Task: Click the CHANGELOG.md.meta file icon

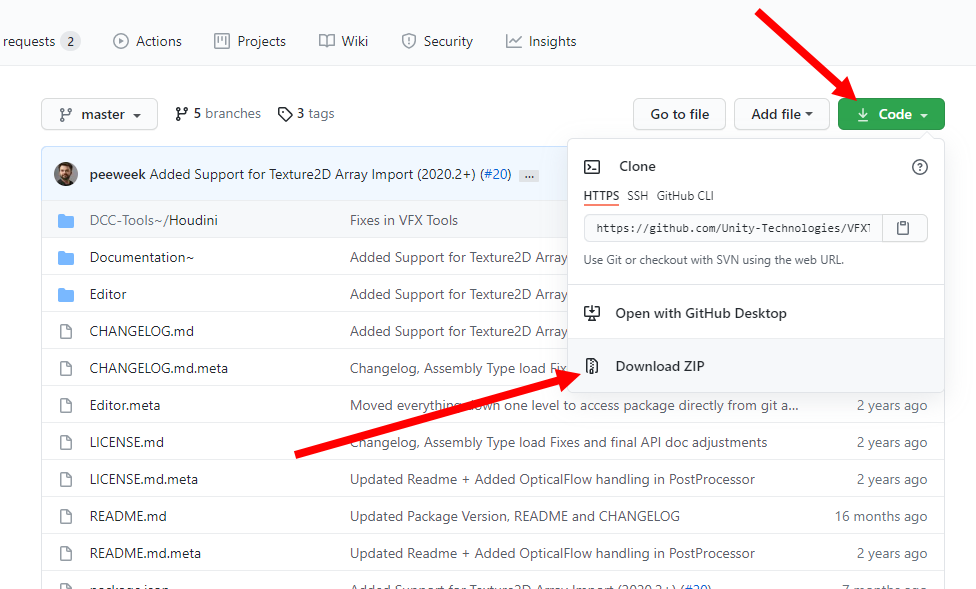Action: pos(66,368)
